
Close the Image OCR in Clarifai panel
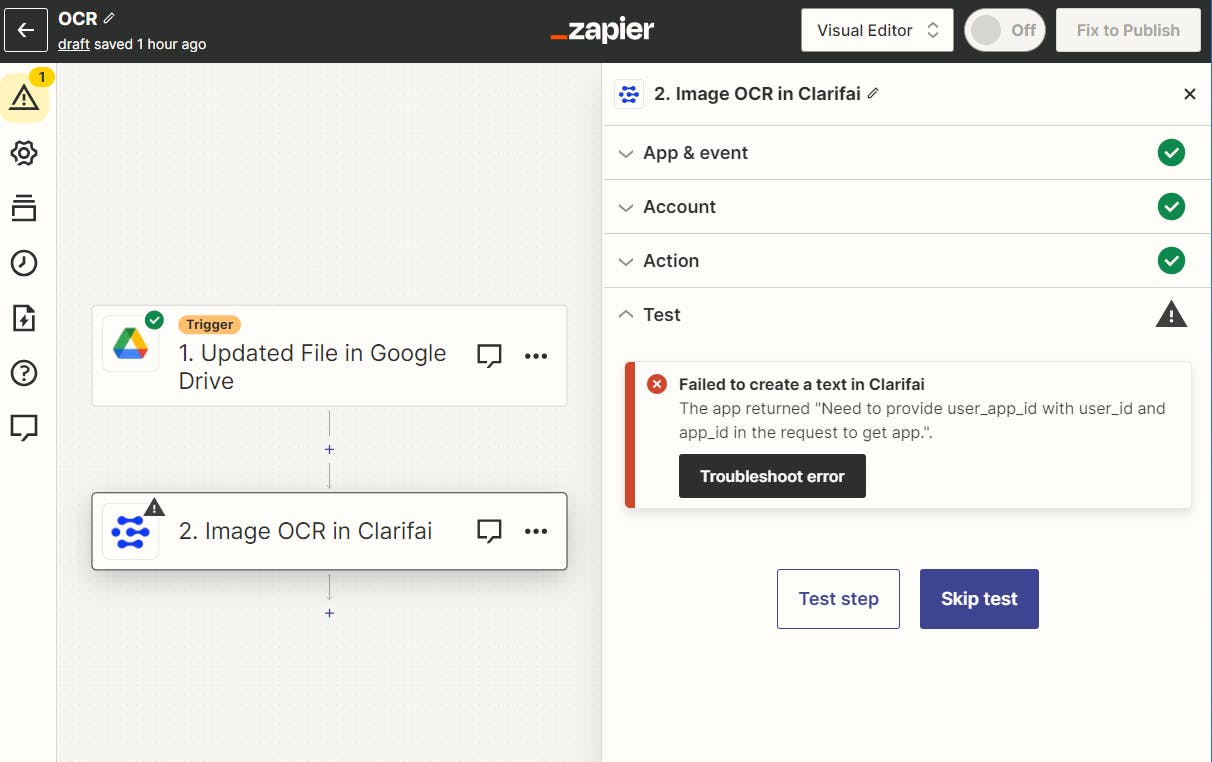click(x=1190, y=94)
